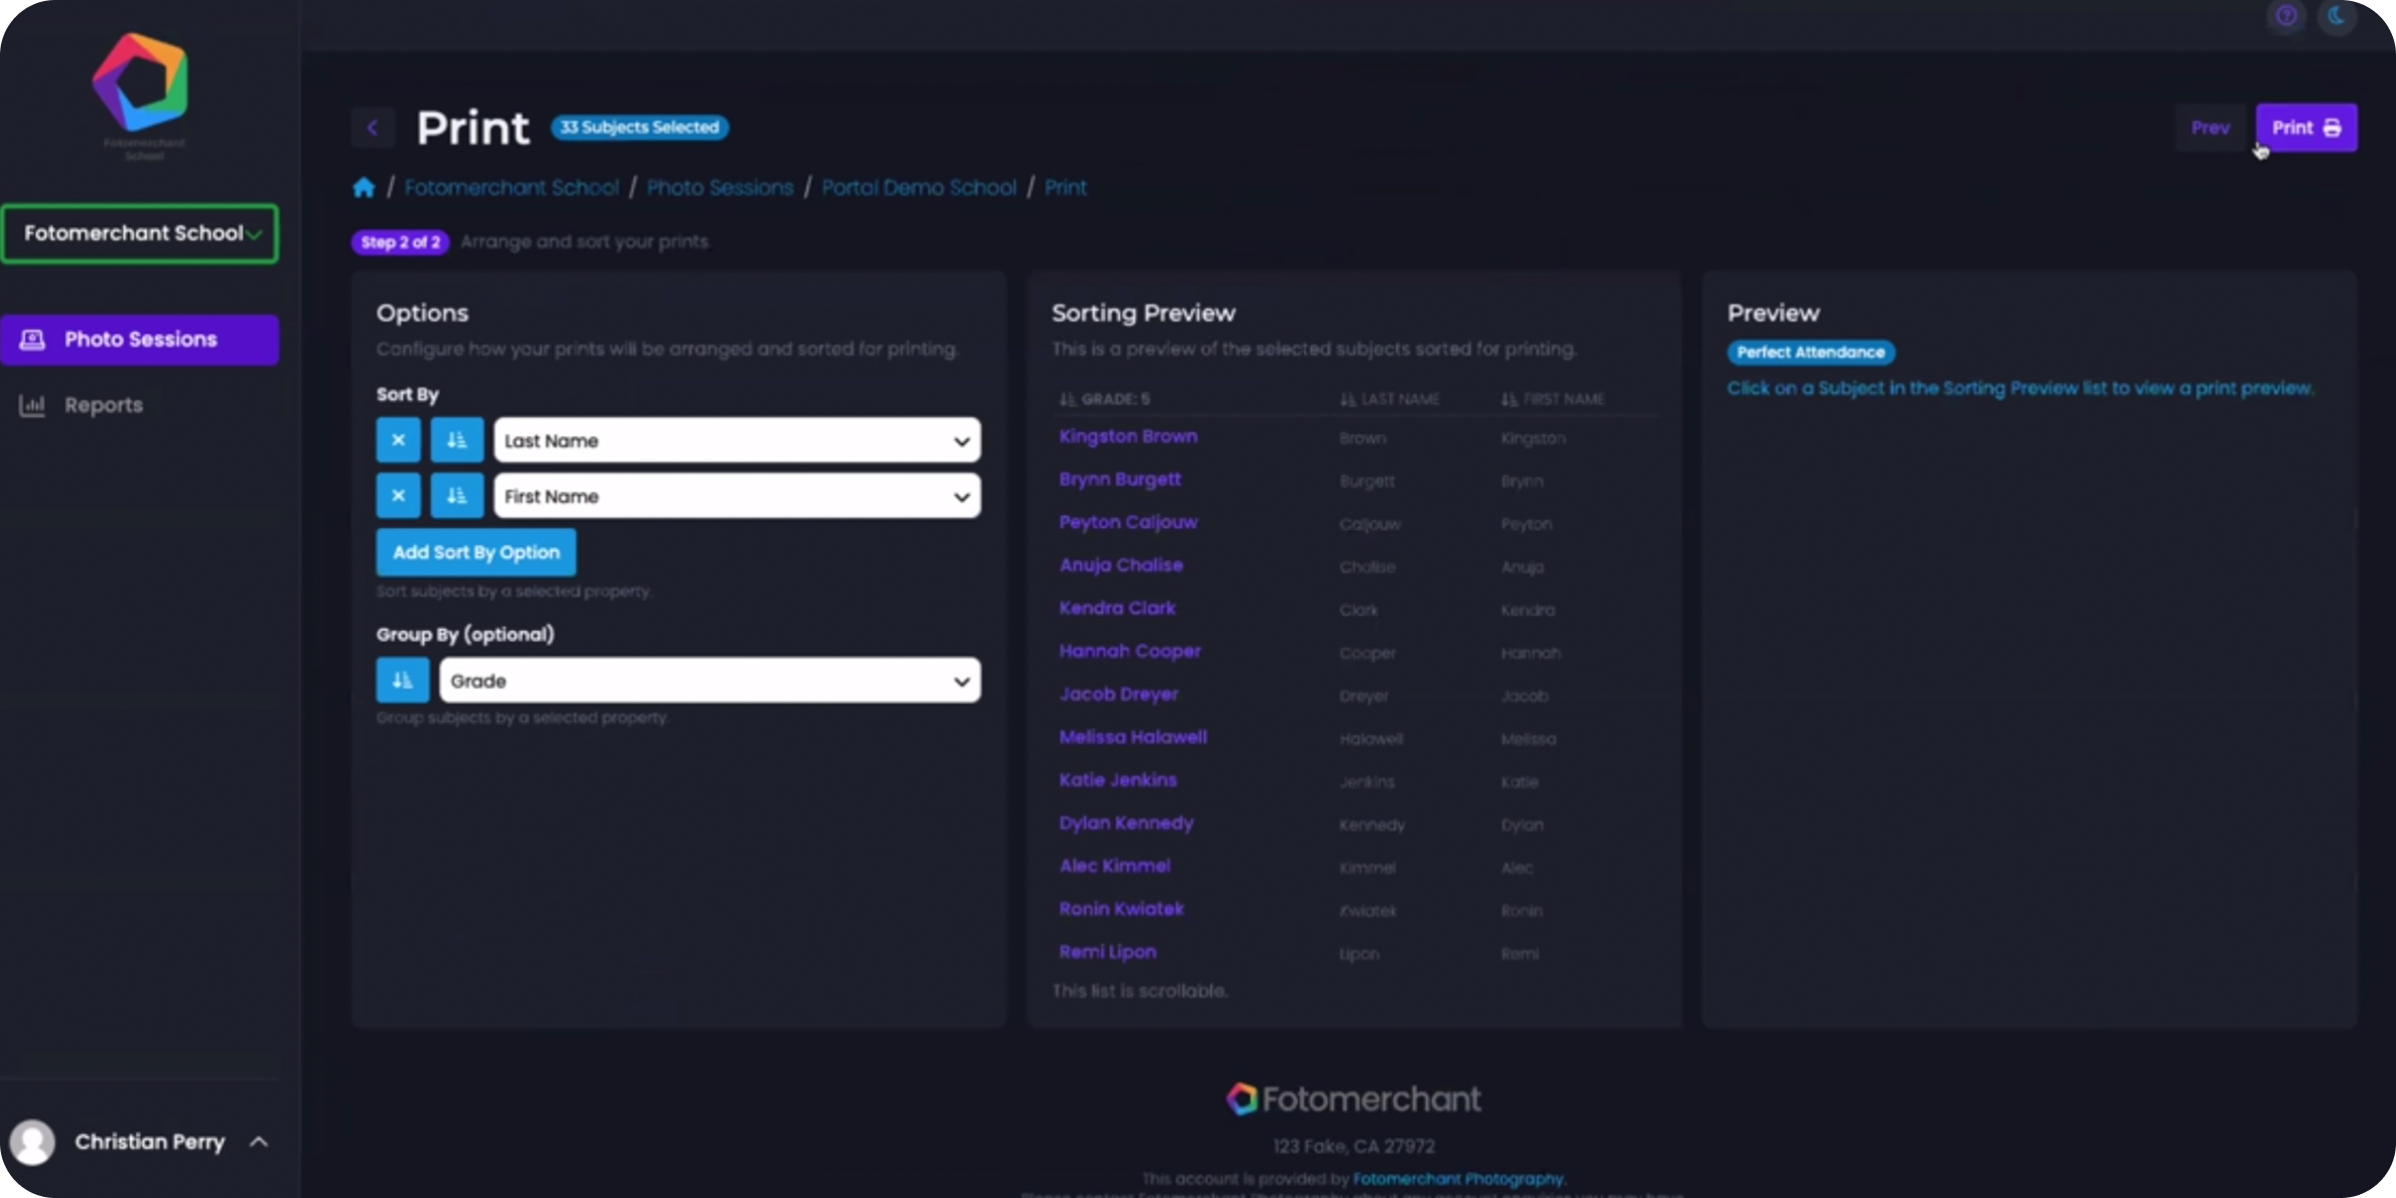Select Jacob Dreyer in sorting preview
Image resolution: width=2396 pixels, height=1198 pixels.
pyautogui.click(x=1119, y=695)
